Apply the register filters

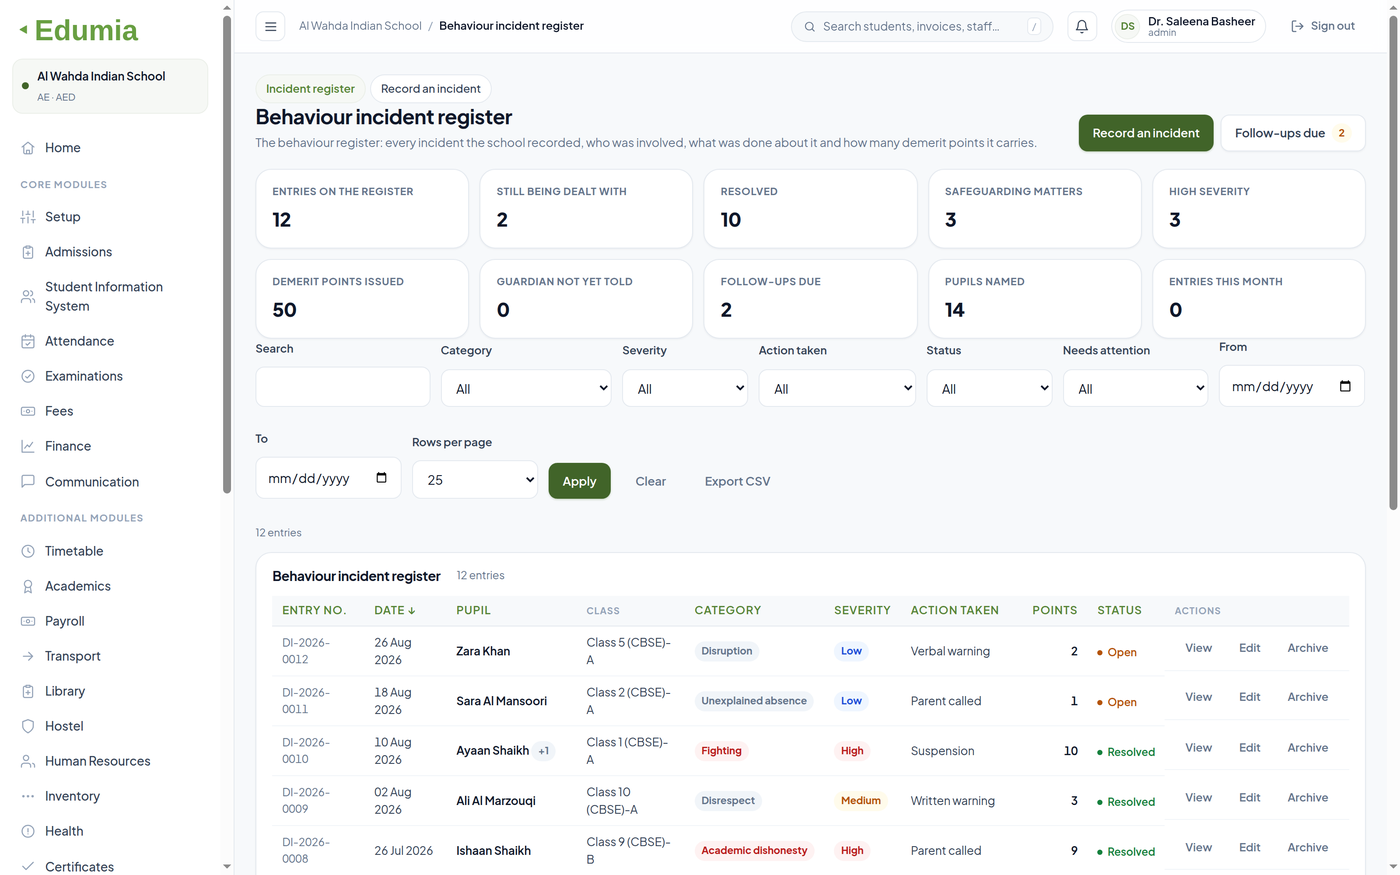(579, 481)
